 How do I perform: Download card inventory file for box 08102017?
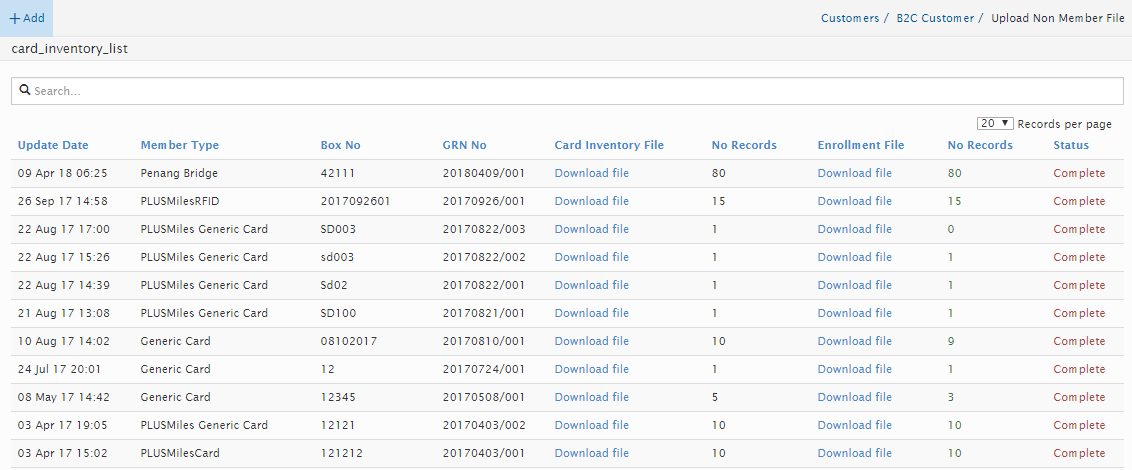591,341
